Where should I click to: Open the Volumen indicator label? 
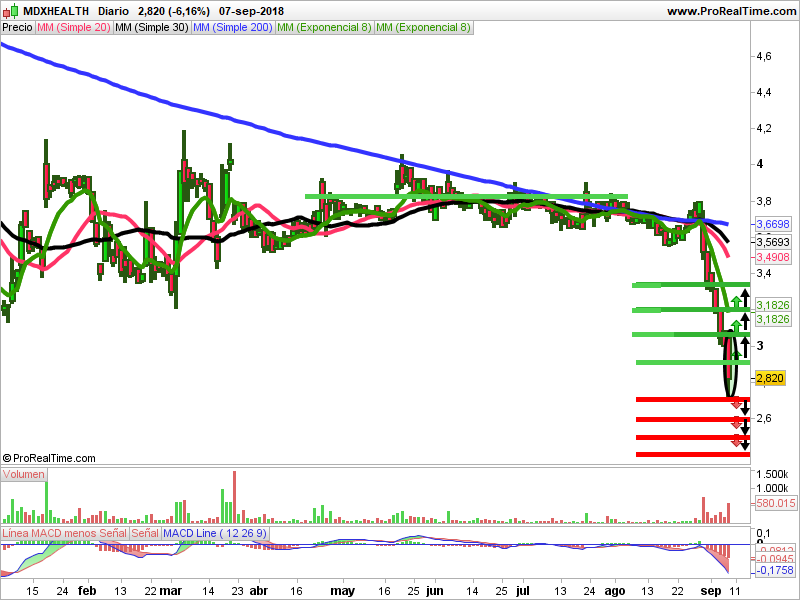click(23, 474)
